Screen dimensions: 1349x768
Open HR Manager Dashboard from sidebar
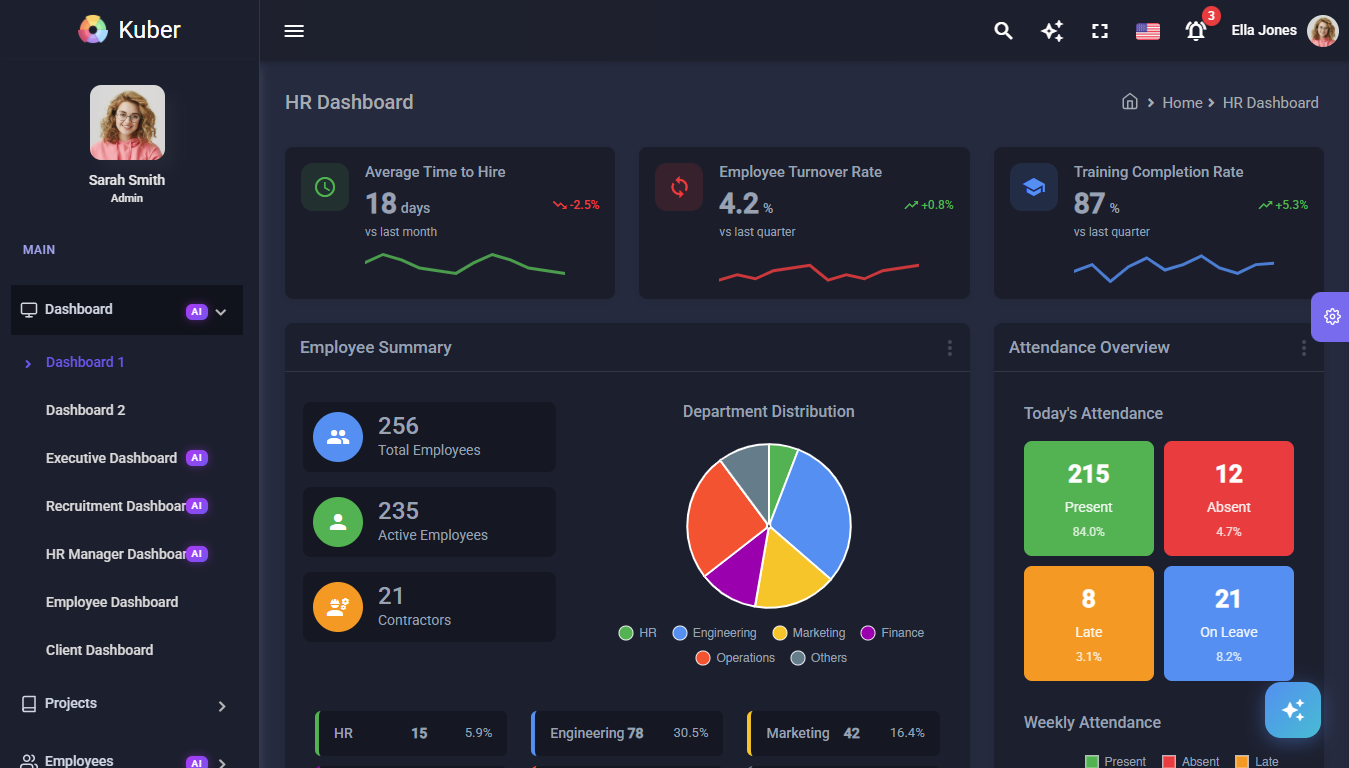tap(116, 554)
